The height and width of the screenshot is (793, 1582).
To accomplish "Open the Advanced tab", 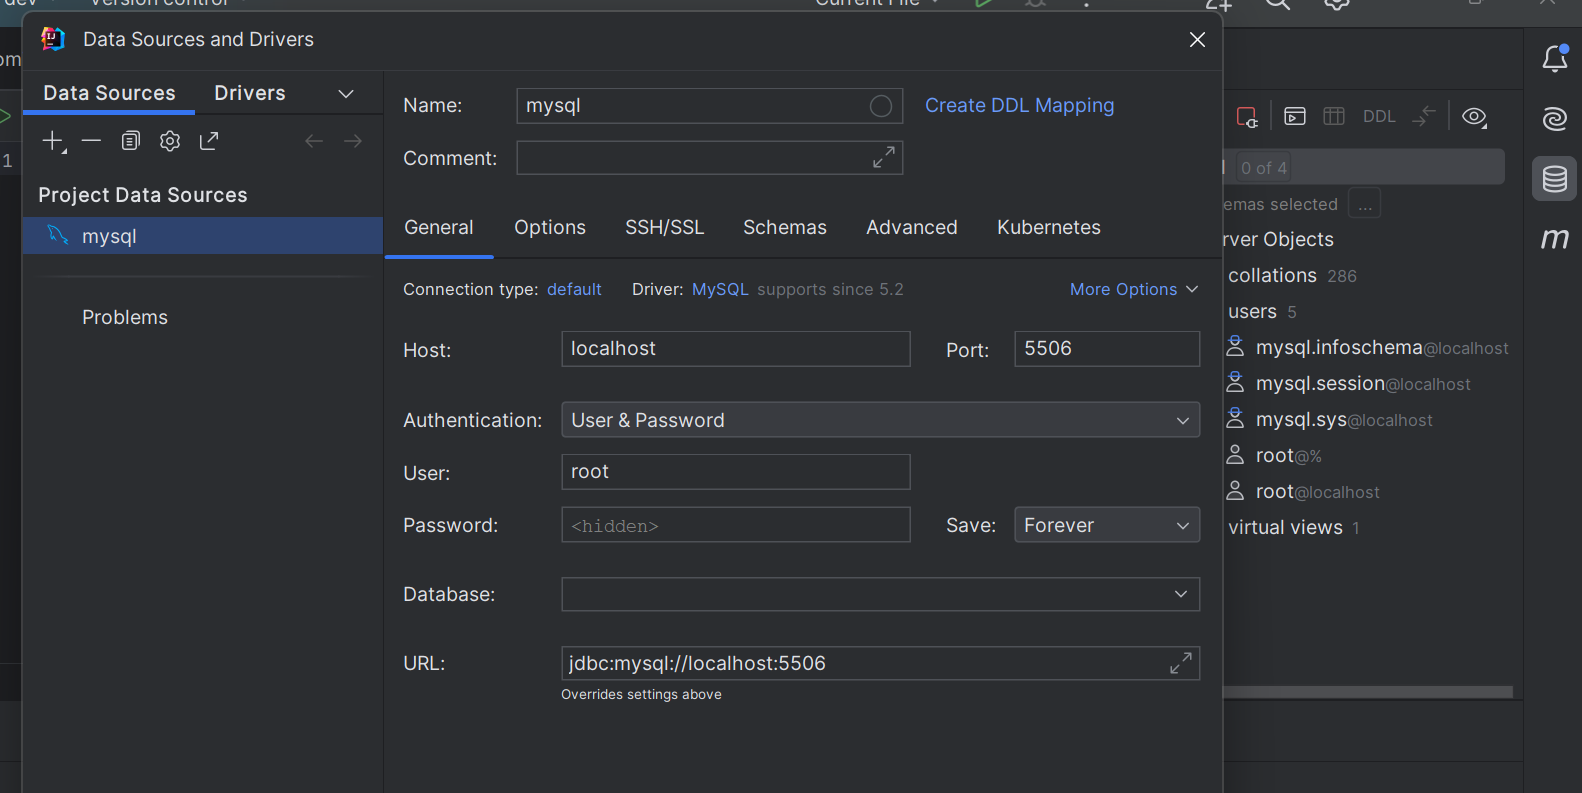I will point(912,227).
